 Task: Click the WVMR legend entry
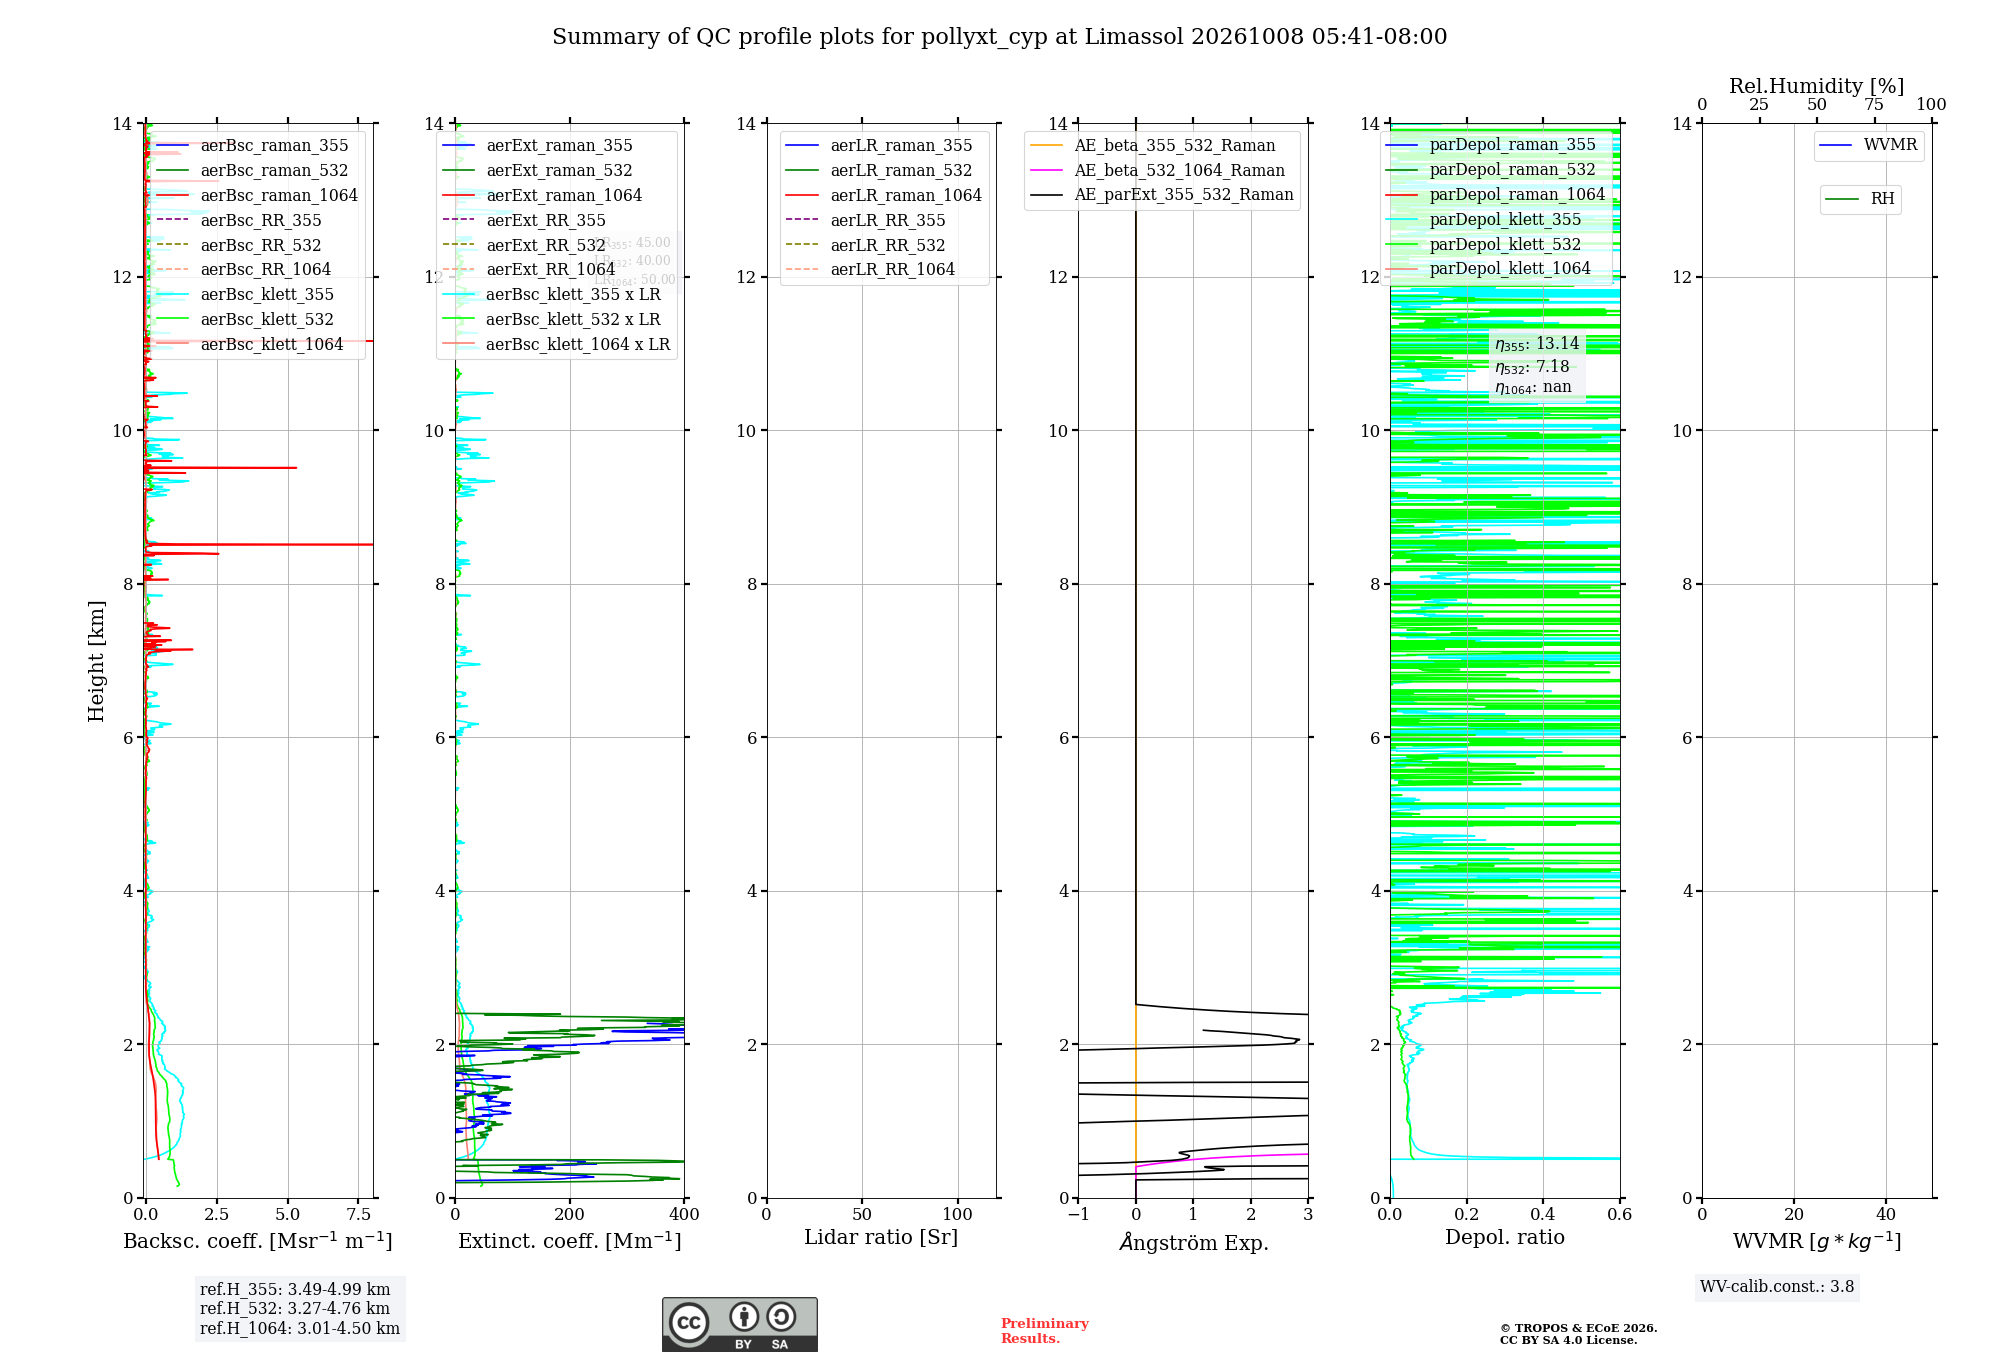pyautogui.click(x=1869, y=145)
